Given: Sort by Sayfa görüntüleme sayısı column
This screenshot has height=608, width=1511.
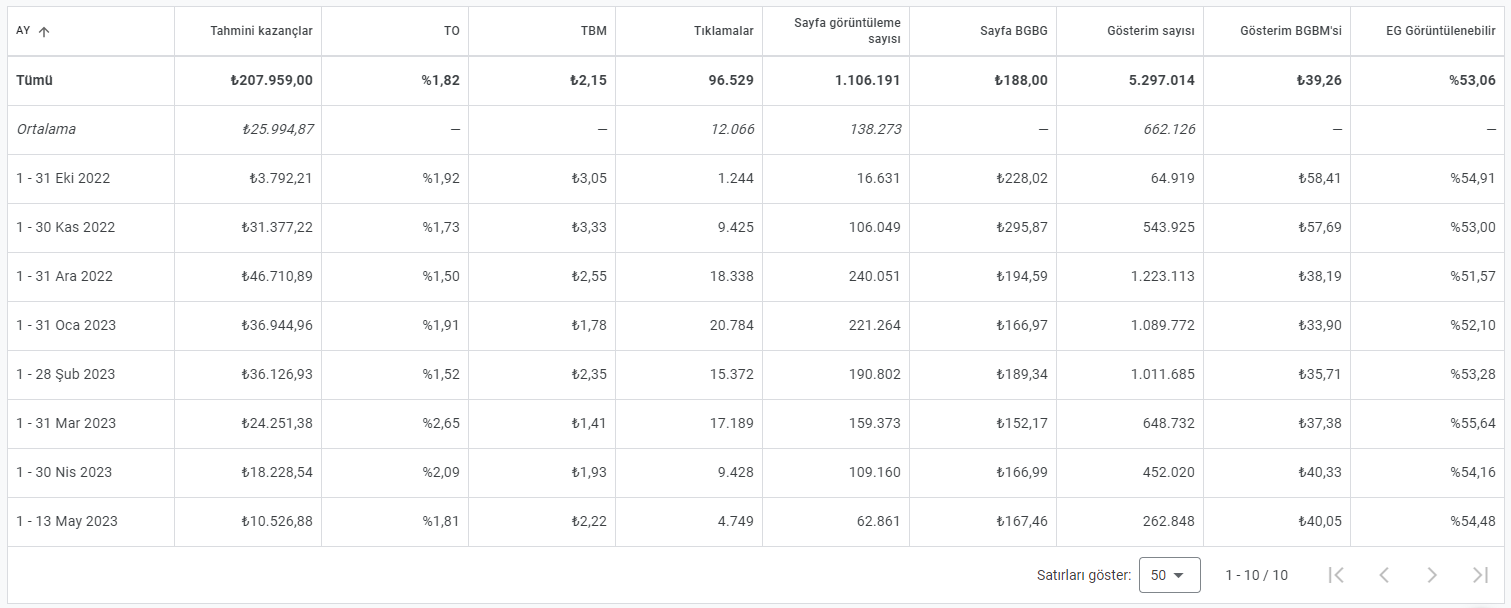Looking at the screenshot, I should [847, 31].
